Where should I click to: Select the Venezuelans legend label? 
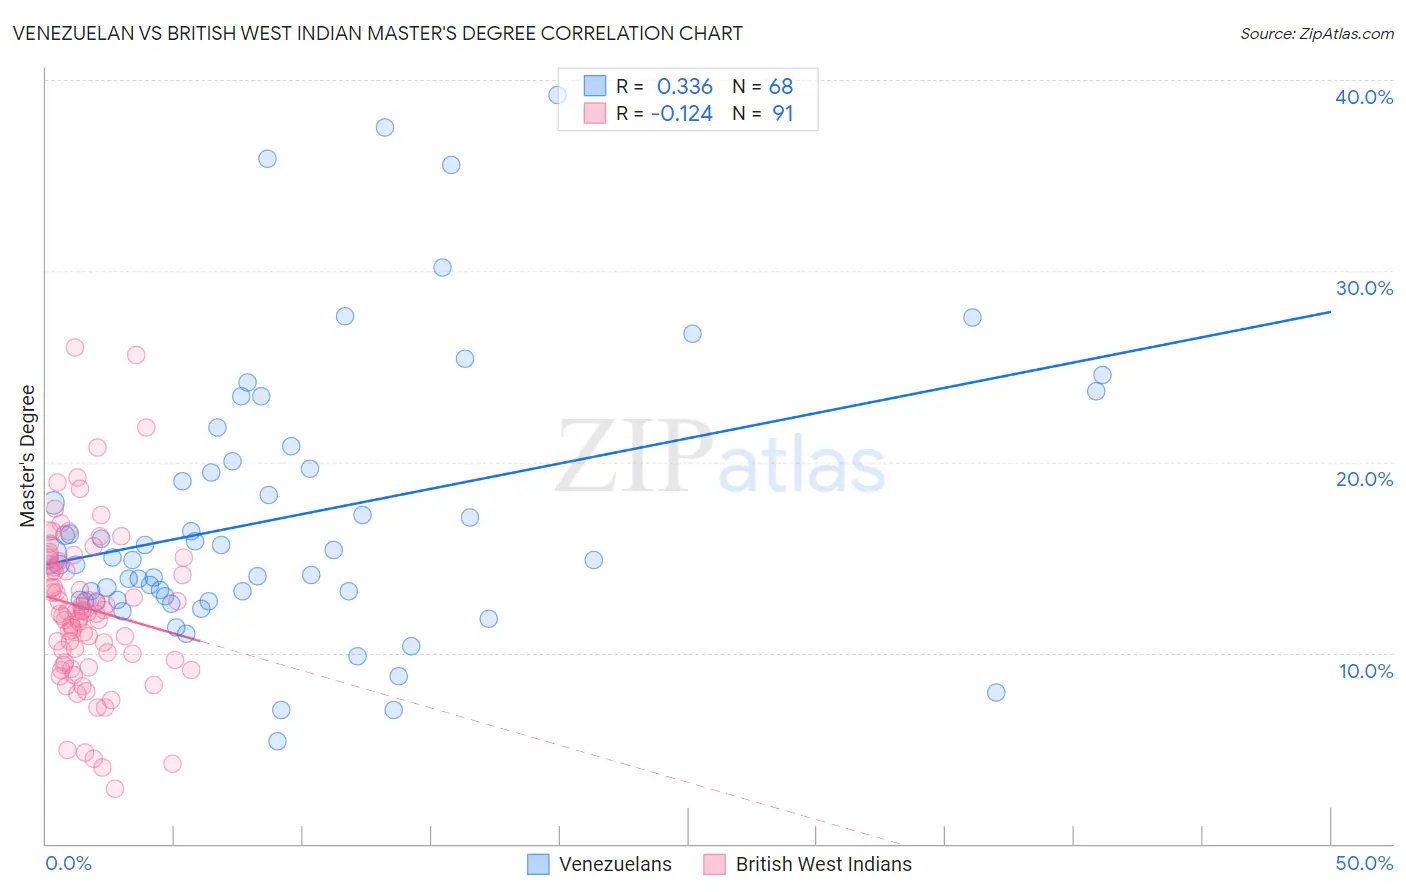(x=615, y=864)
